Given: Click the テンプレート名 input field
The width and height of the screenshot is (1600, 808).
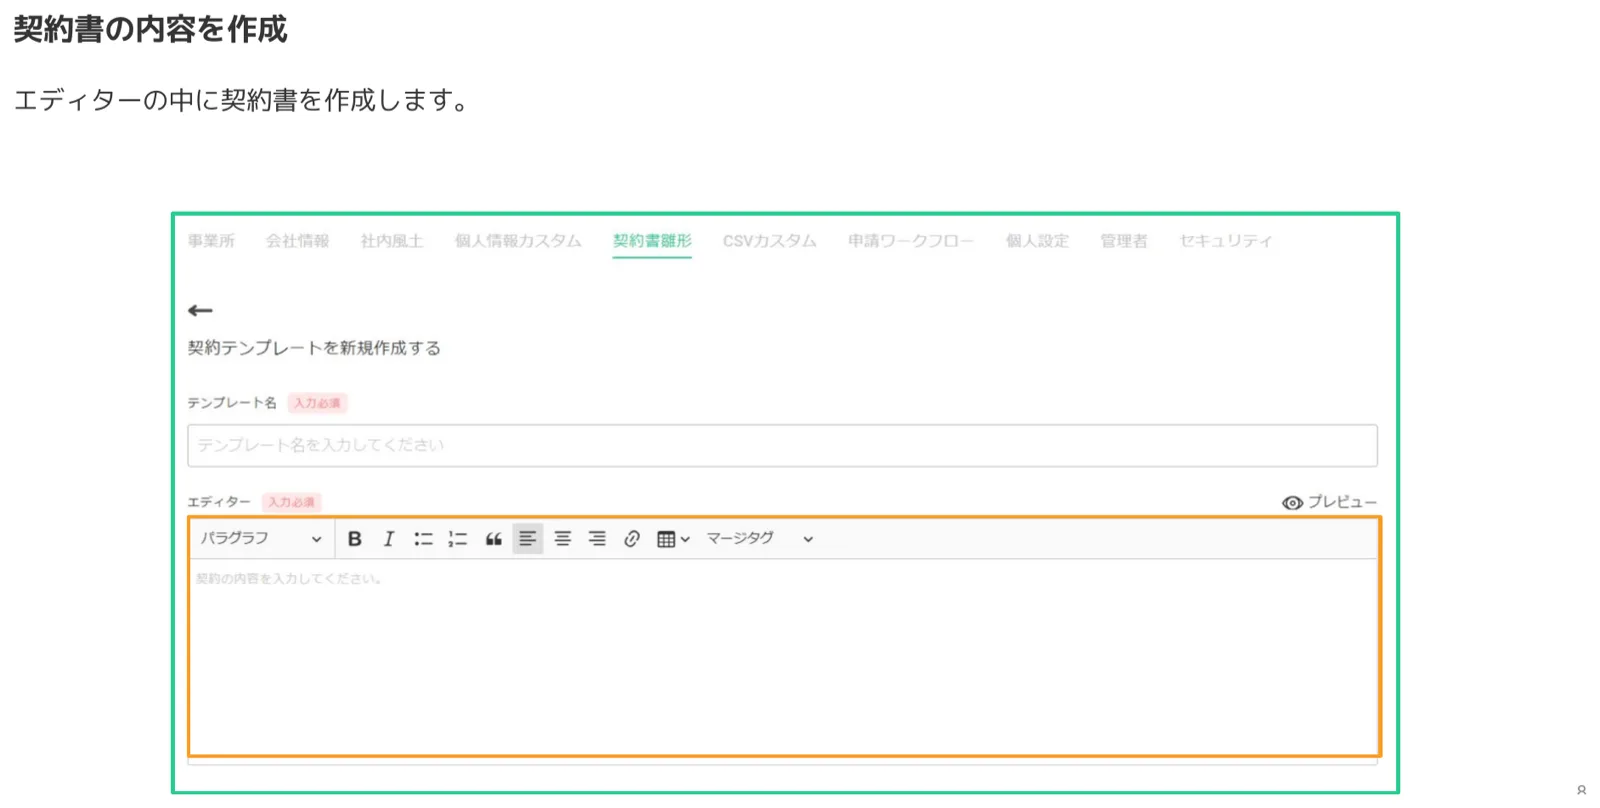Looking at the screenshot, I should [x=782, y=445].
